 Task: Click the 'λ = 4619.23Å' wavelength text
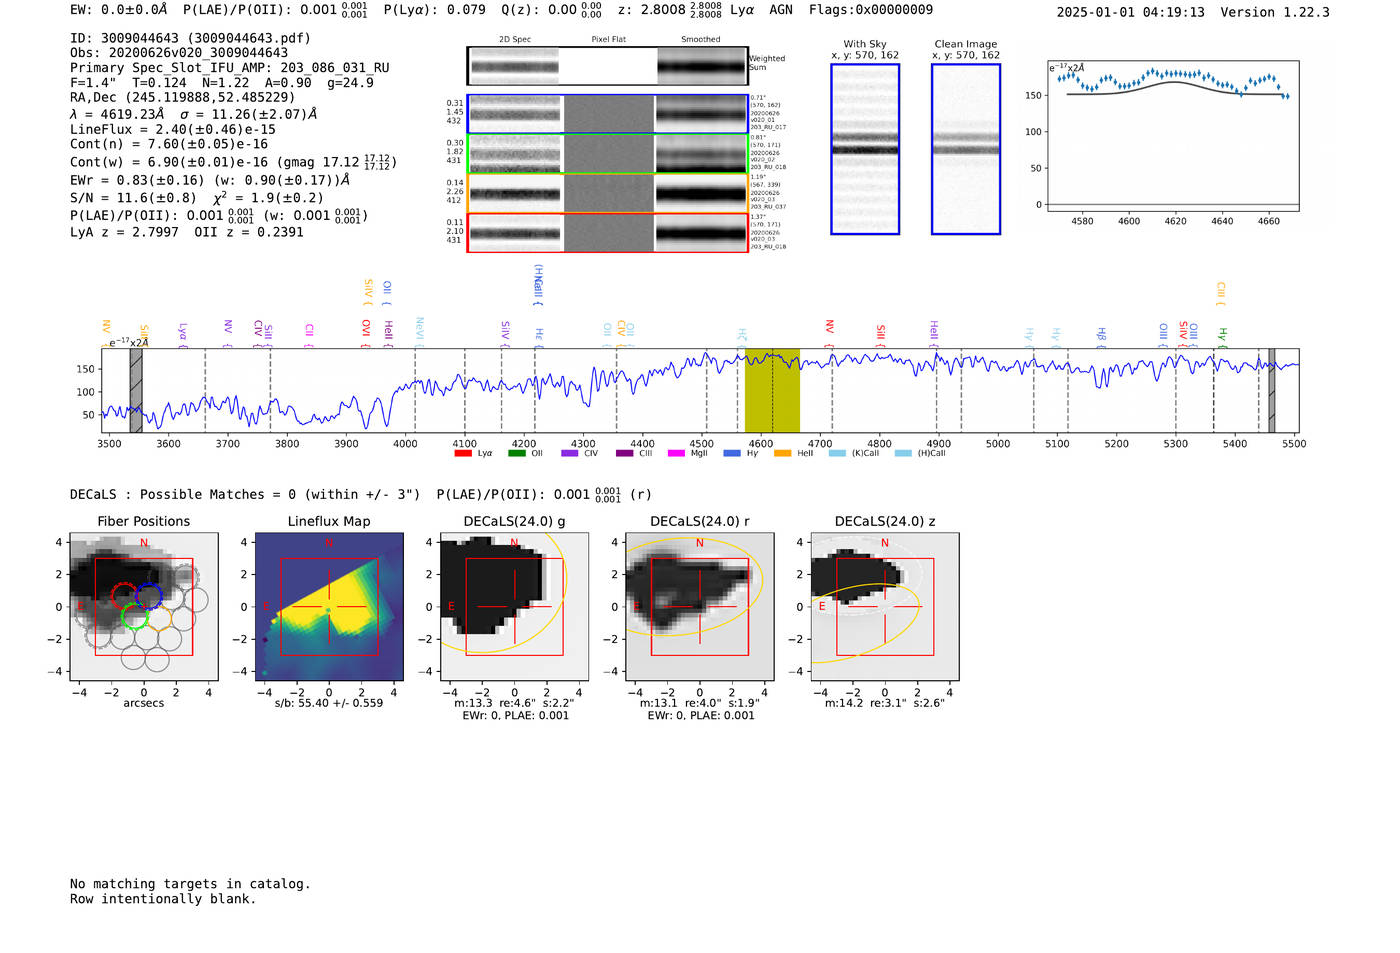[x=115, y=114]
